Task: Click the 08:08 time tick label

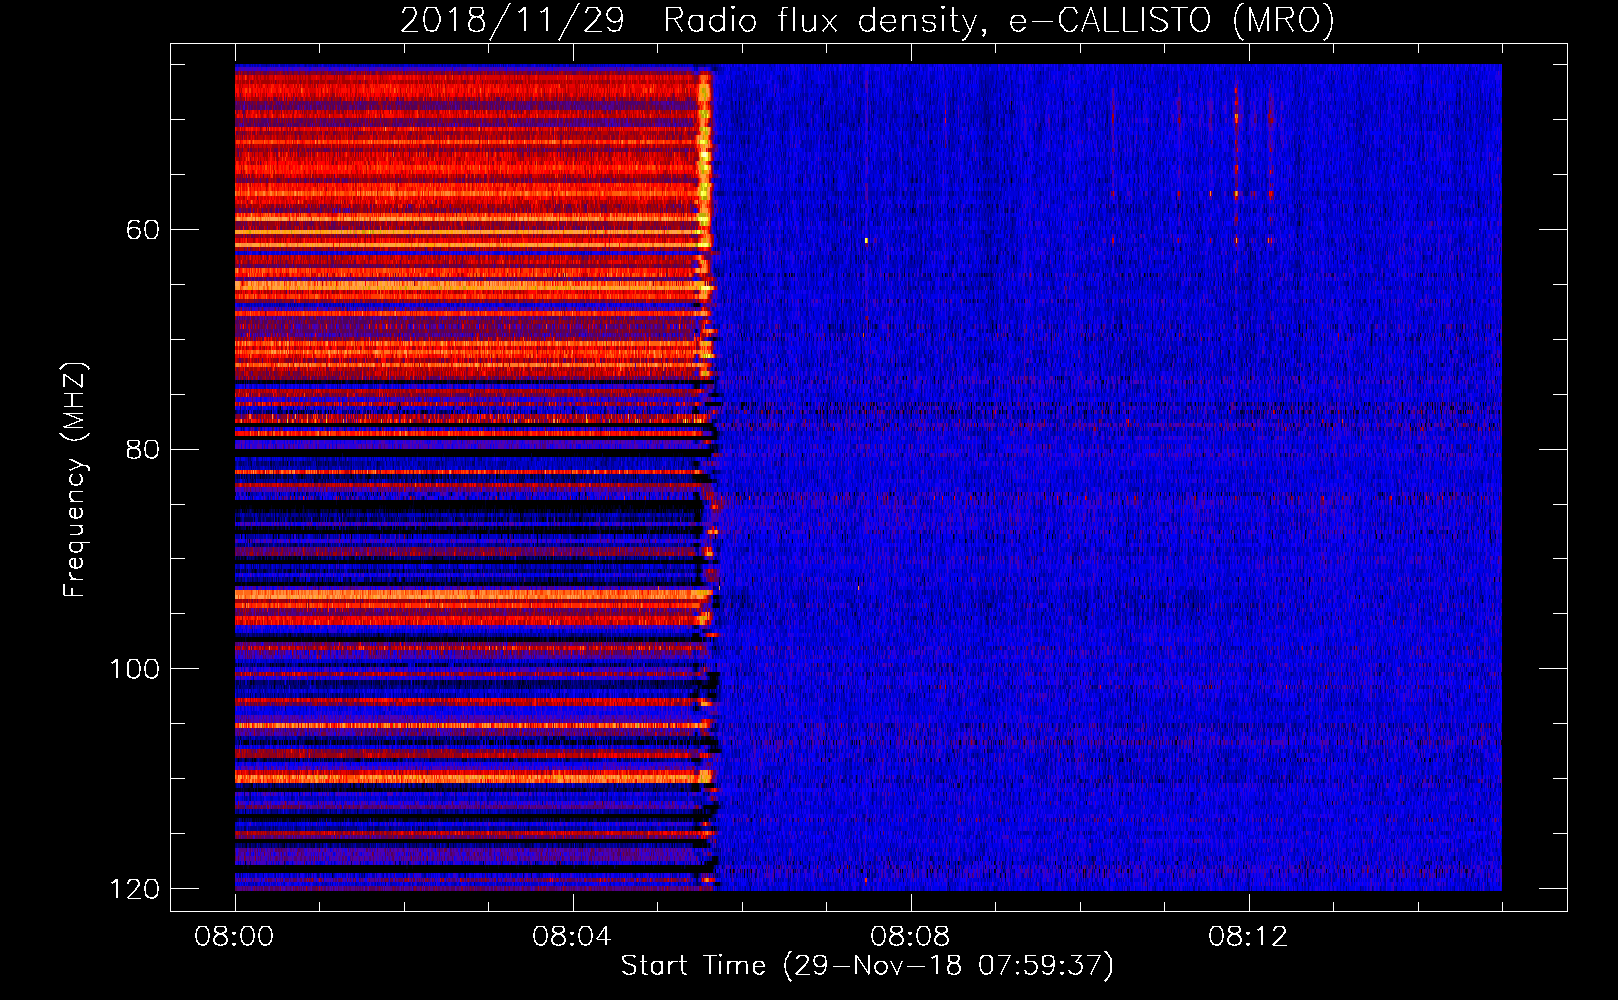Action: point(910,937)
